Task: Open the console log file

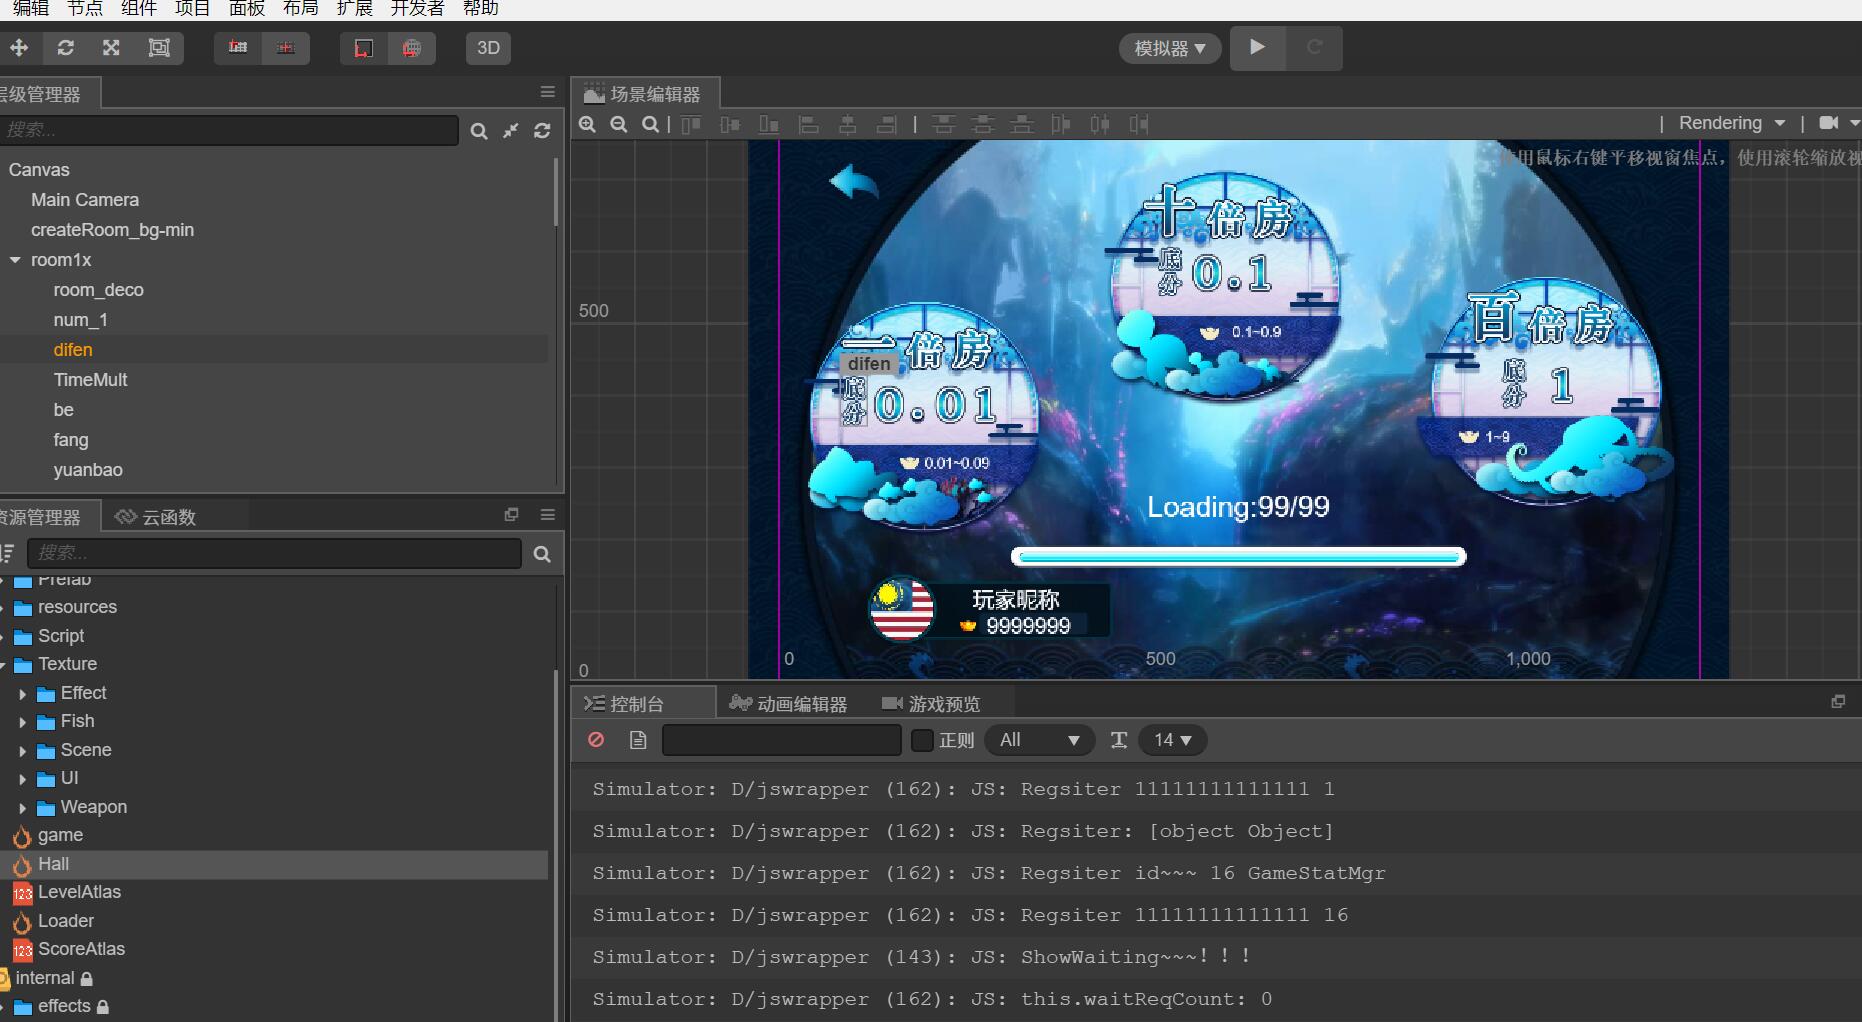Action: click(x=638, y=740)
